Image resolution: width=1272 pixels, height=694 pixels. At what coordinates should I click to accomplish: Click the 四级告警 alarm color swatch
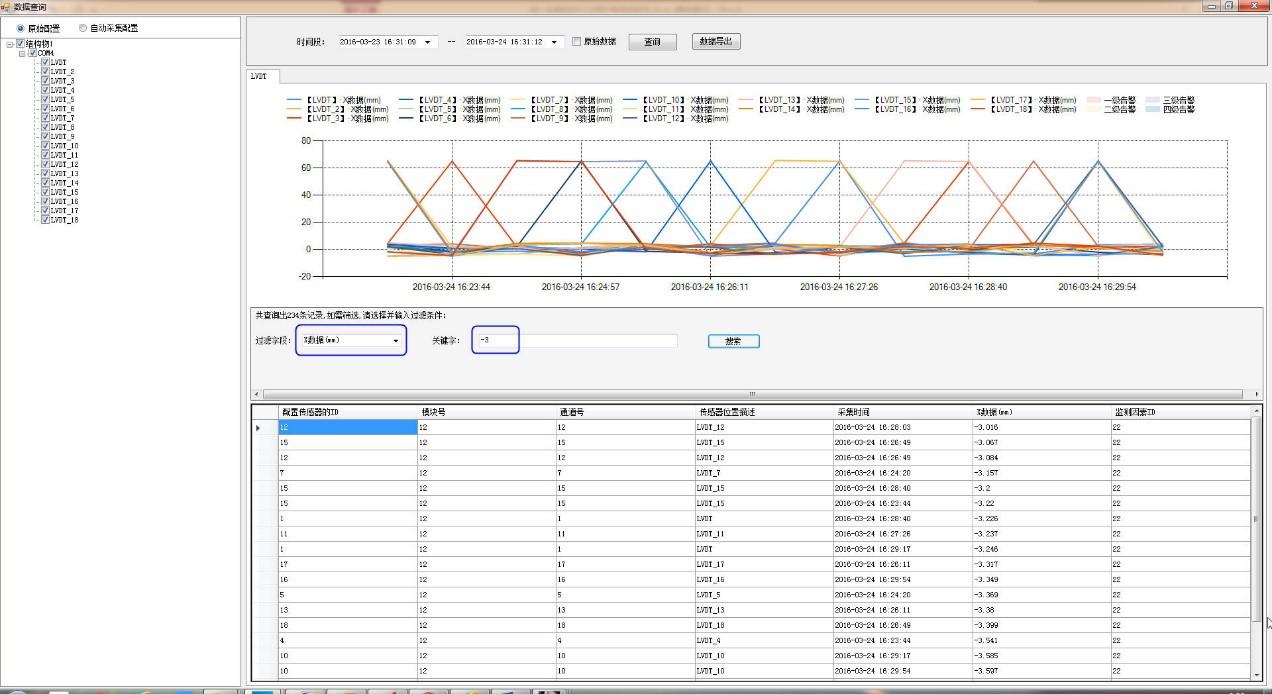tap(1153, 109)
